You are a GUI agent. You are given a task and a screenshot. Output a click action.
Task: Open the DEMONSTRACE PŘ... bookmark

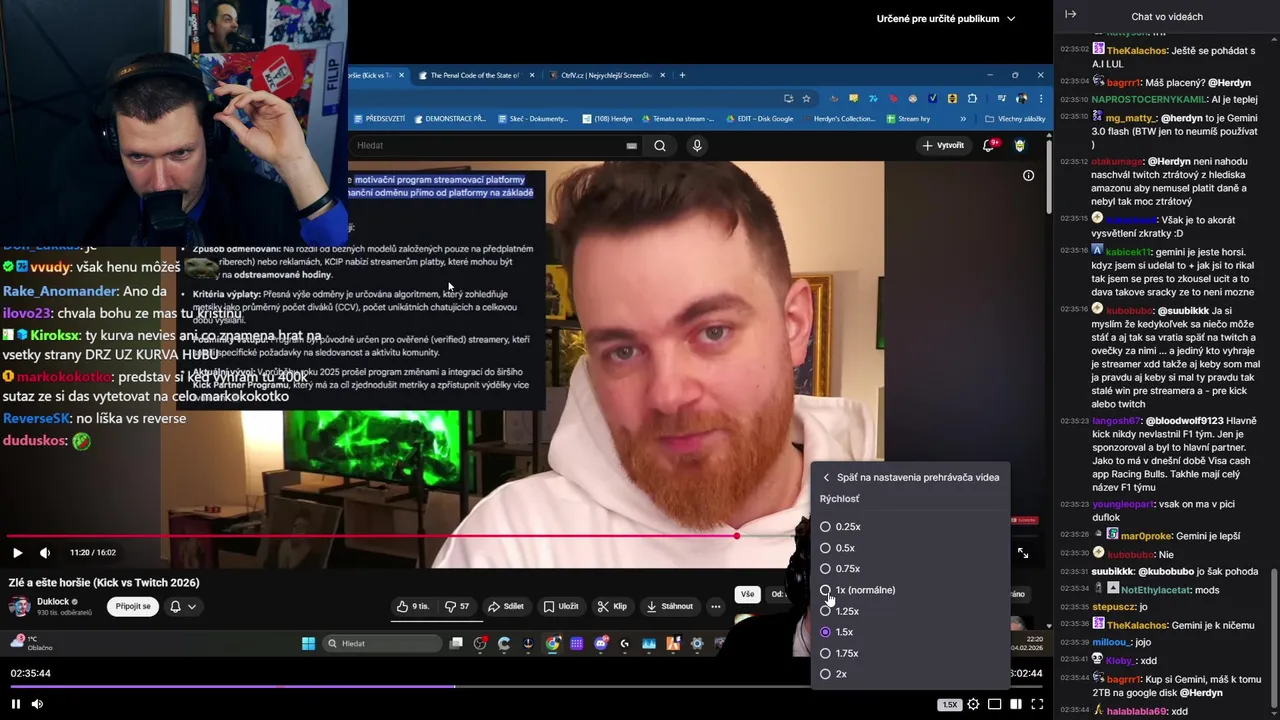pyautogui.click(x=449, y=119)
